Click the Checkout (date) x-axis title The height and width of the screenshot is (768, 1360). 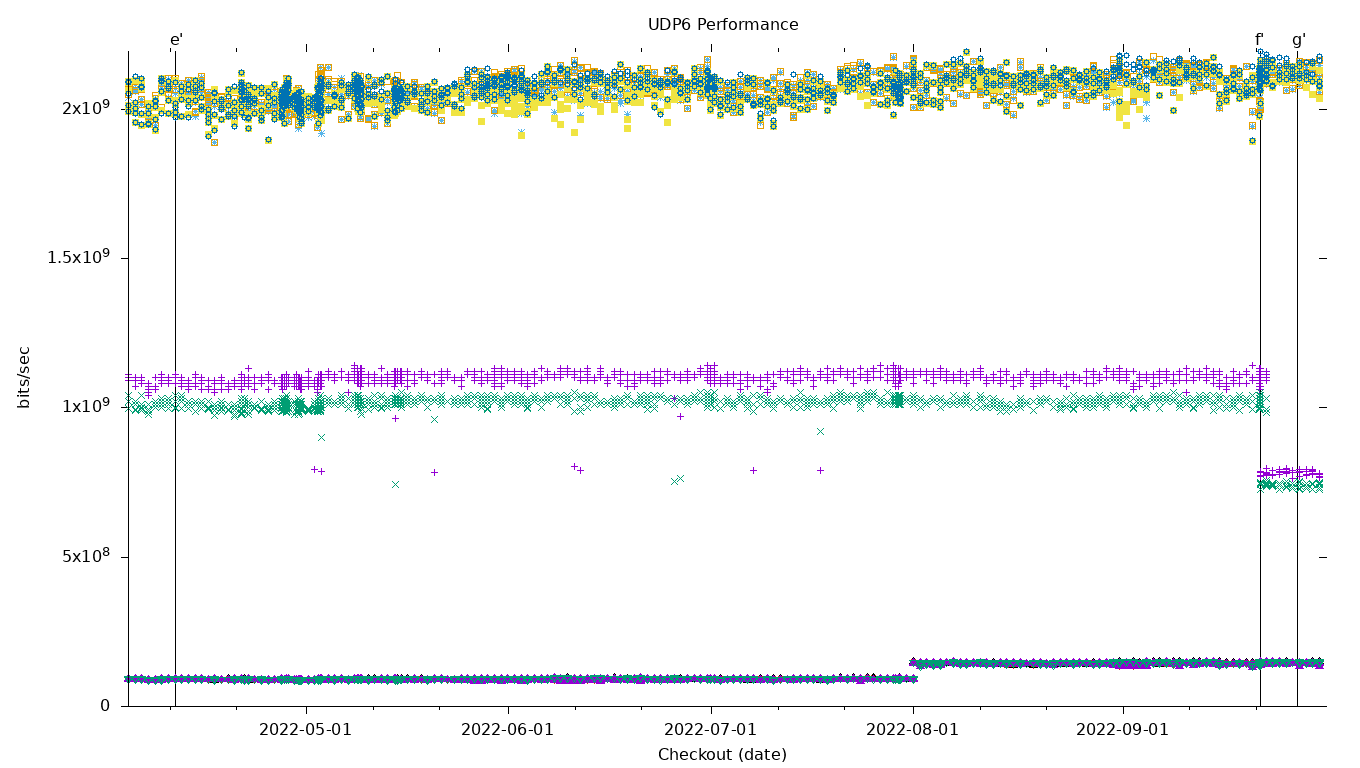722,755
